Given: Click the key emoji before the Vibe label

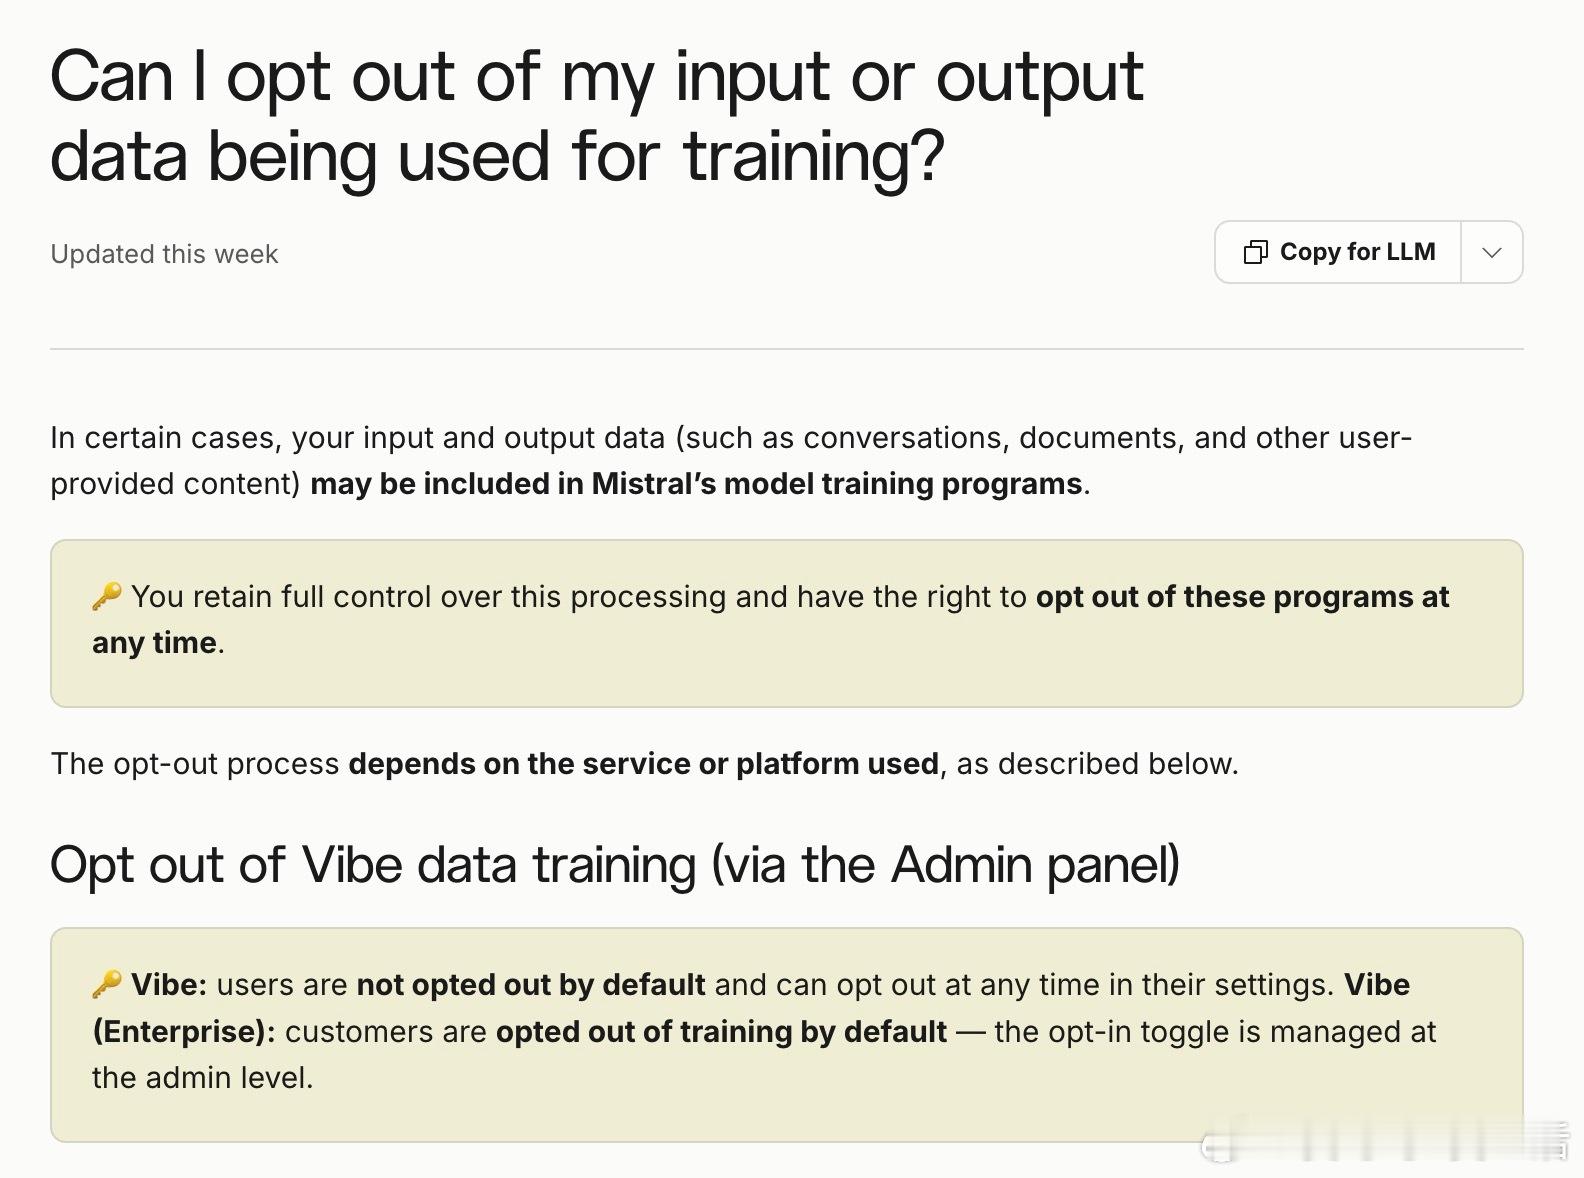Looking at the screenshot, I should click(x=107, y=984).
